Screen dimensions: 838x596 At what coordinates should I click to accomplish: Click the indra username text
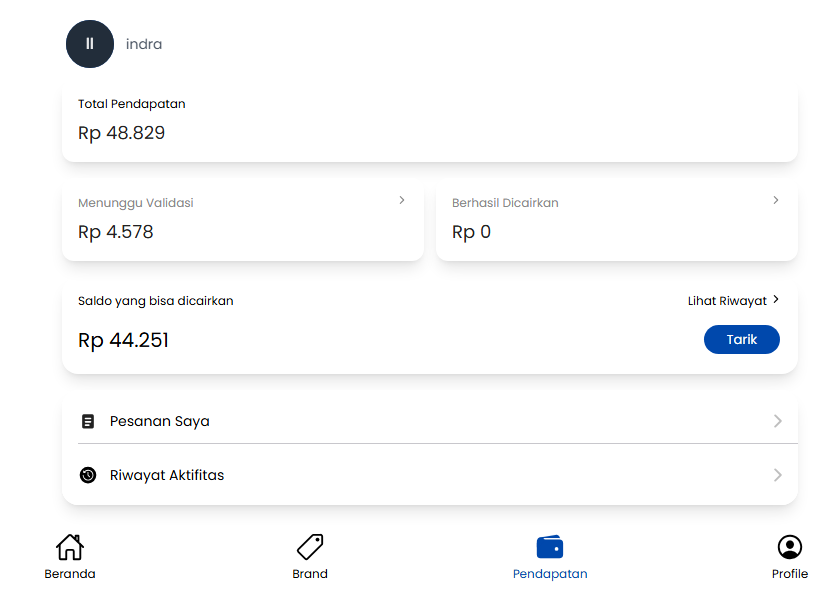[x=144, y=44]
